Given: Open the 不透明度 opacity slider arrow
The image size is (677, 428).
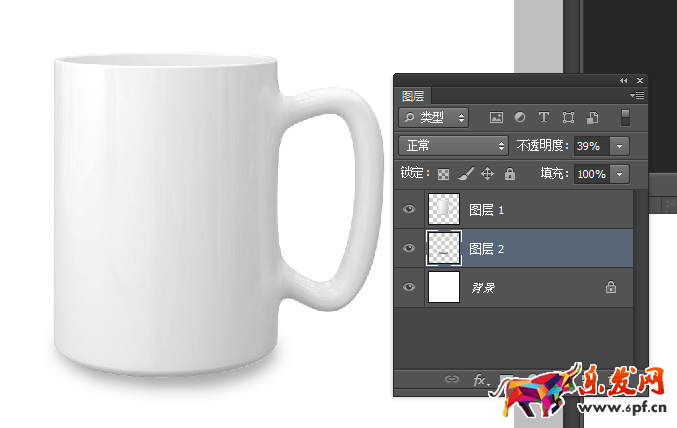Looking at the screenshot, I should 620,146.
